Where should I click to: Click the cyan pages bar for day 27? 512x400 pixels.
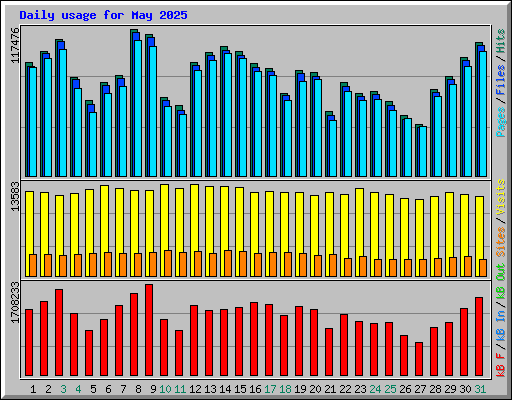pos(423,151)
